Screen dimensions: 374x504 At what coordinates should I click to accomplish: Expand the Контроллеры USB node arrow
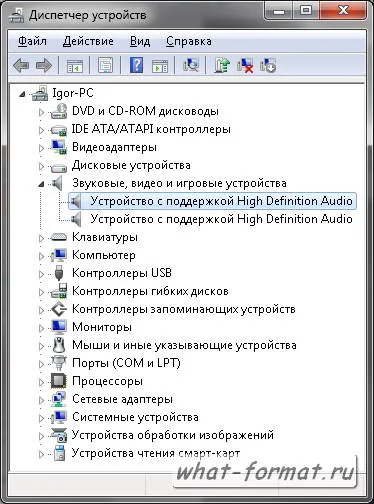pyautogui.click(x=41, y=274)
